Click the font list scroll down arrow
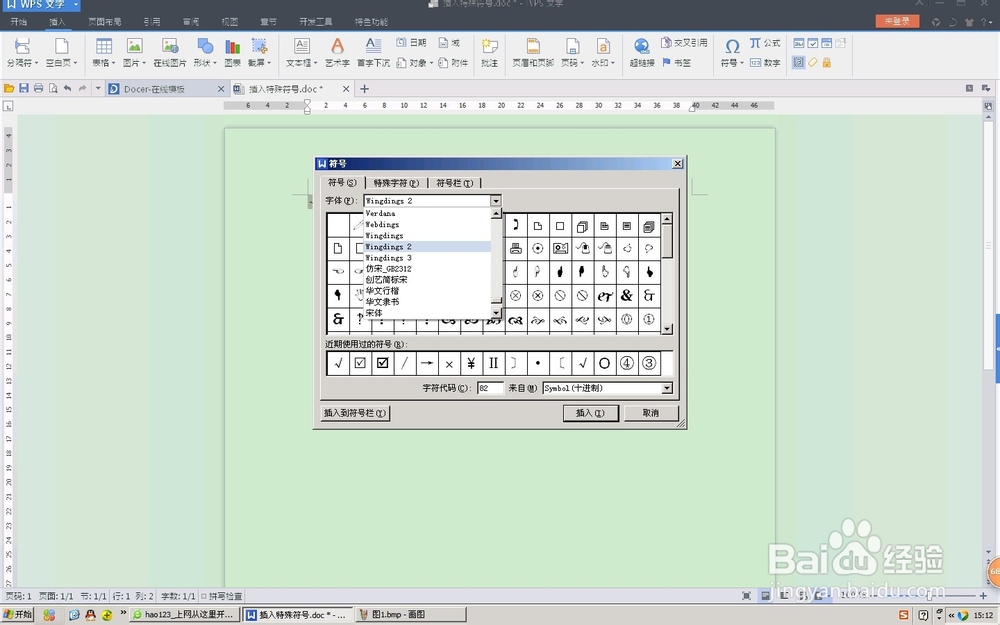Image resolution: width=1000 pixels, height=625 pixels. point(496,313)
